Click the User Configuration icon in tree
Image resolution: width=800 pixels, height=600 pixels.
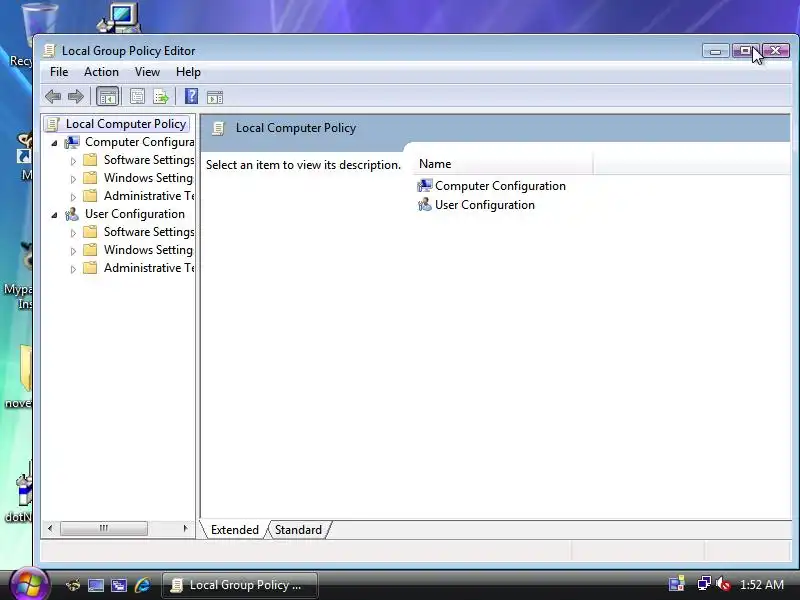pyautogui.click(x=72, y=214)
